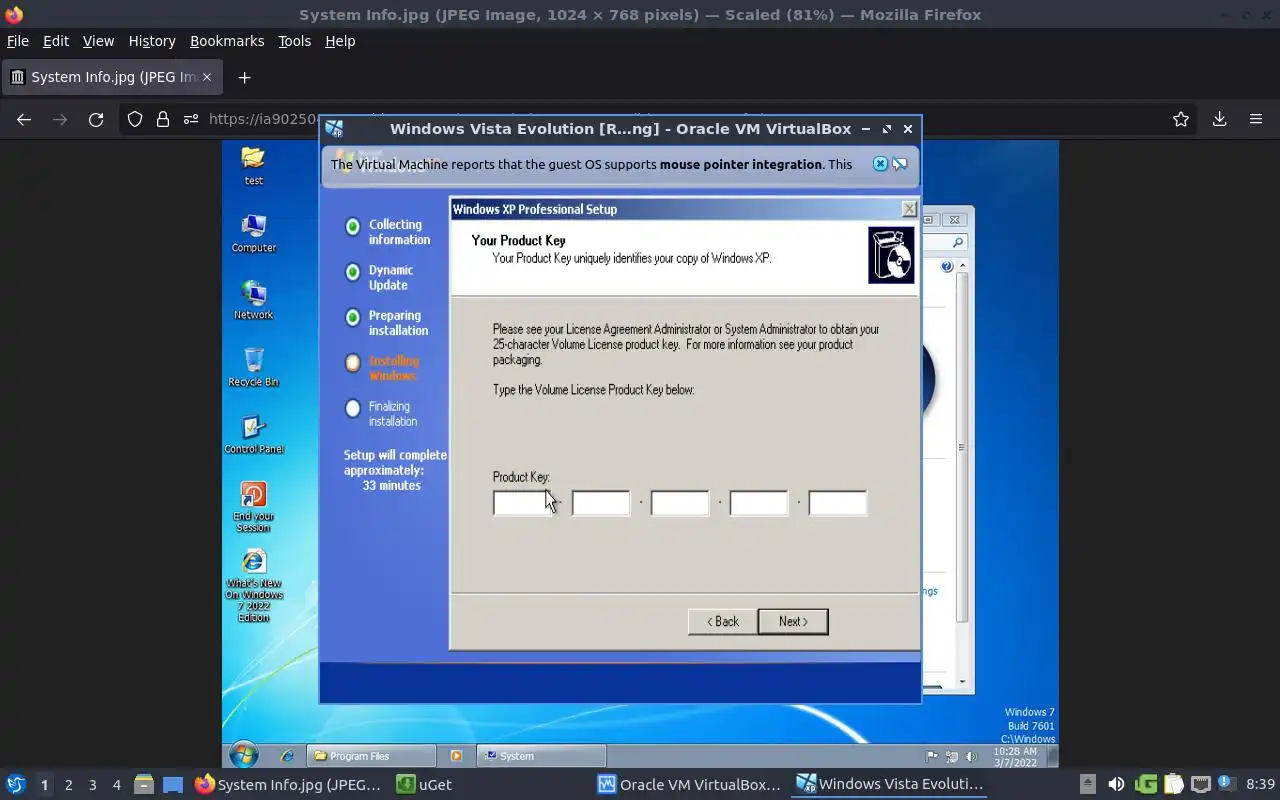Image resolution: width=1280 pixels, height=800 pixels.
Task: Click the host volume speaker icon
Action: click(x=1116, y=784)
